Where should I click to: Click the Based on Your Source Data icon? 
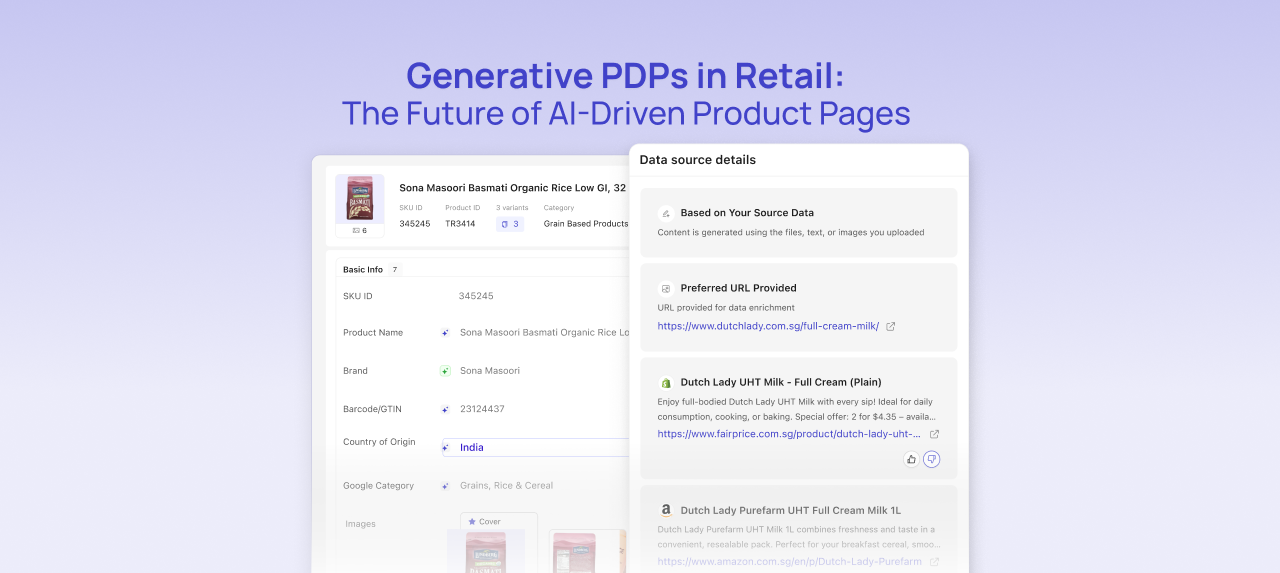pos(666,213)
